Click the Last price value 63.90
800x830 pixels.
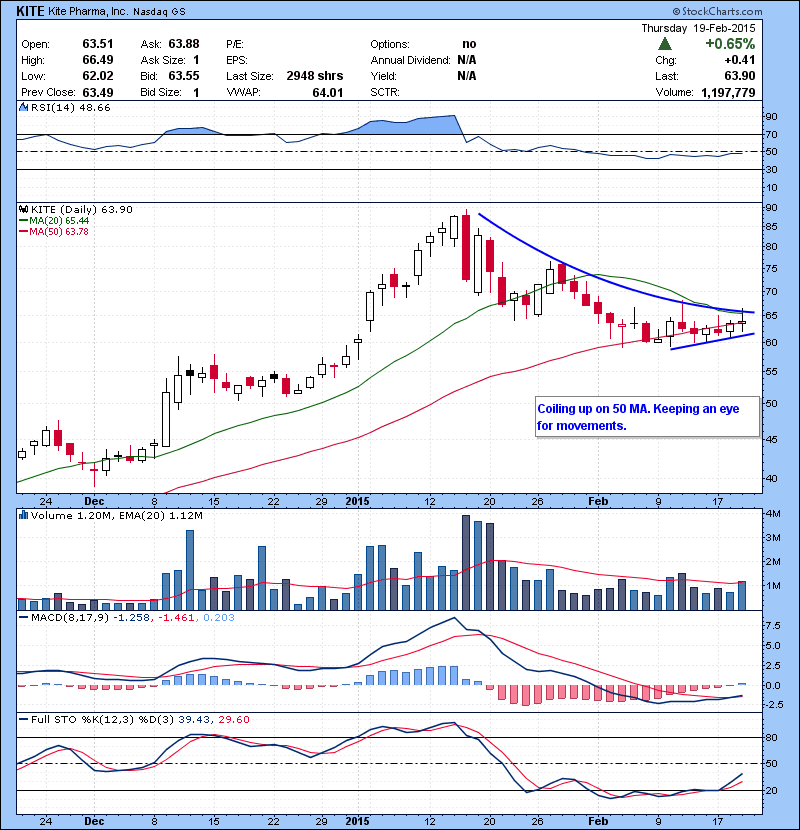pos(738,76)
